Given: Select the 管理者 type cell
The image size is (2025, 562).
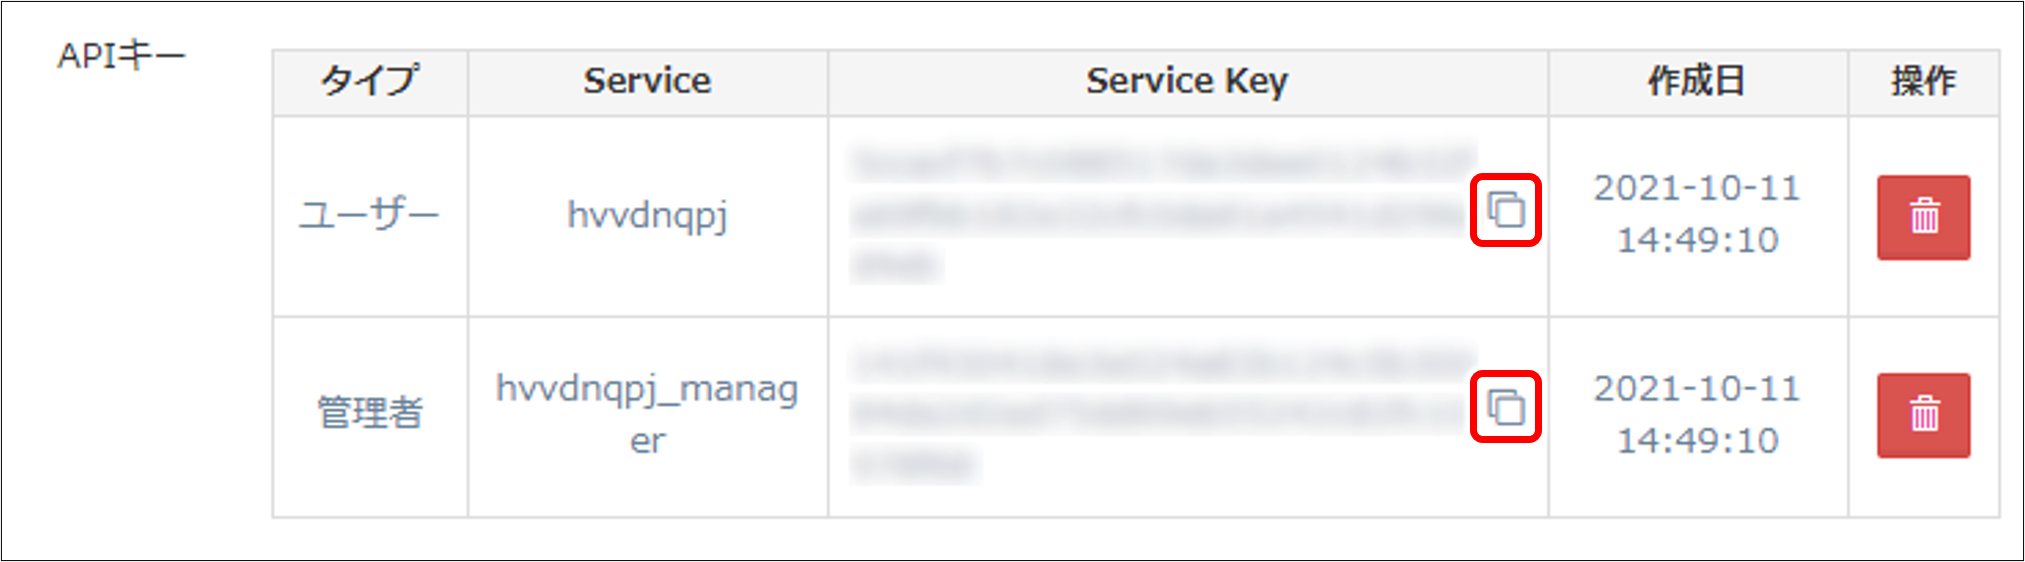Looking at the screenshot, I should 369,412.
